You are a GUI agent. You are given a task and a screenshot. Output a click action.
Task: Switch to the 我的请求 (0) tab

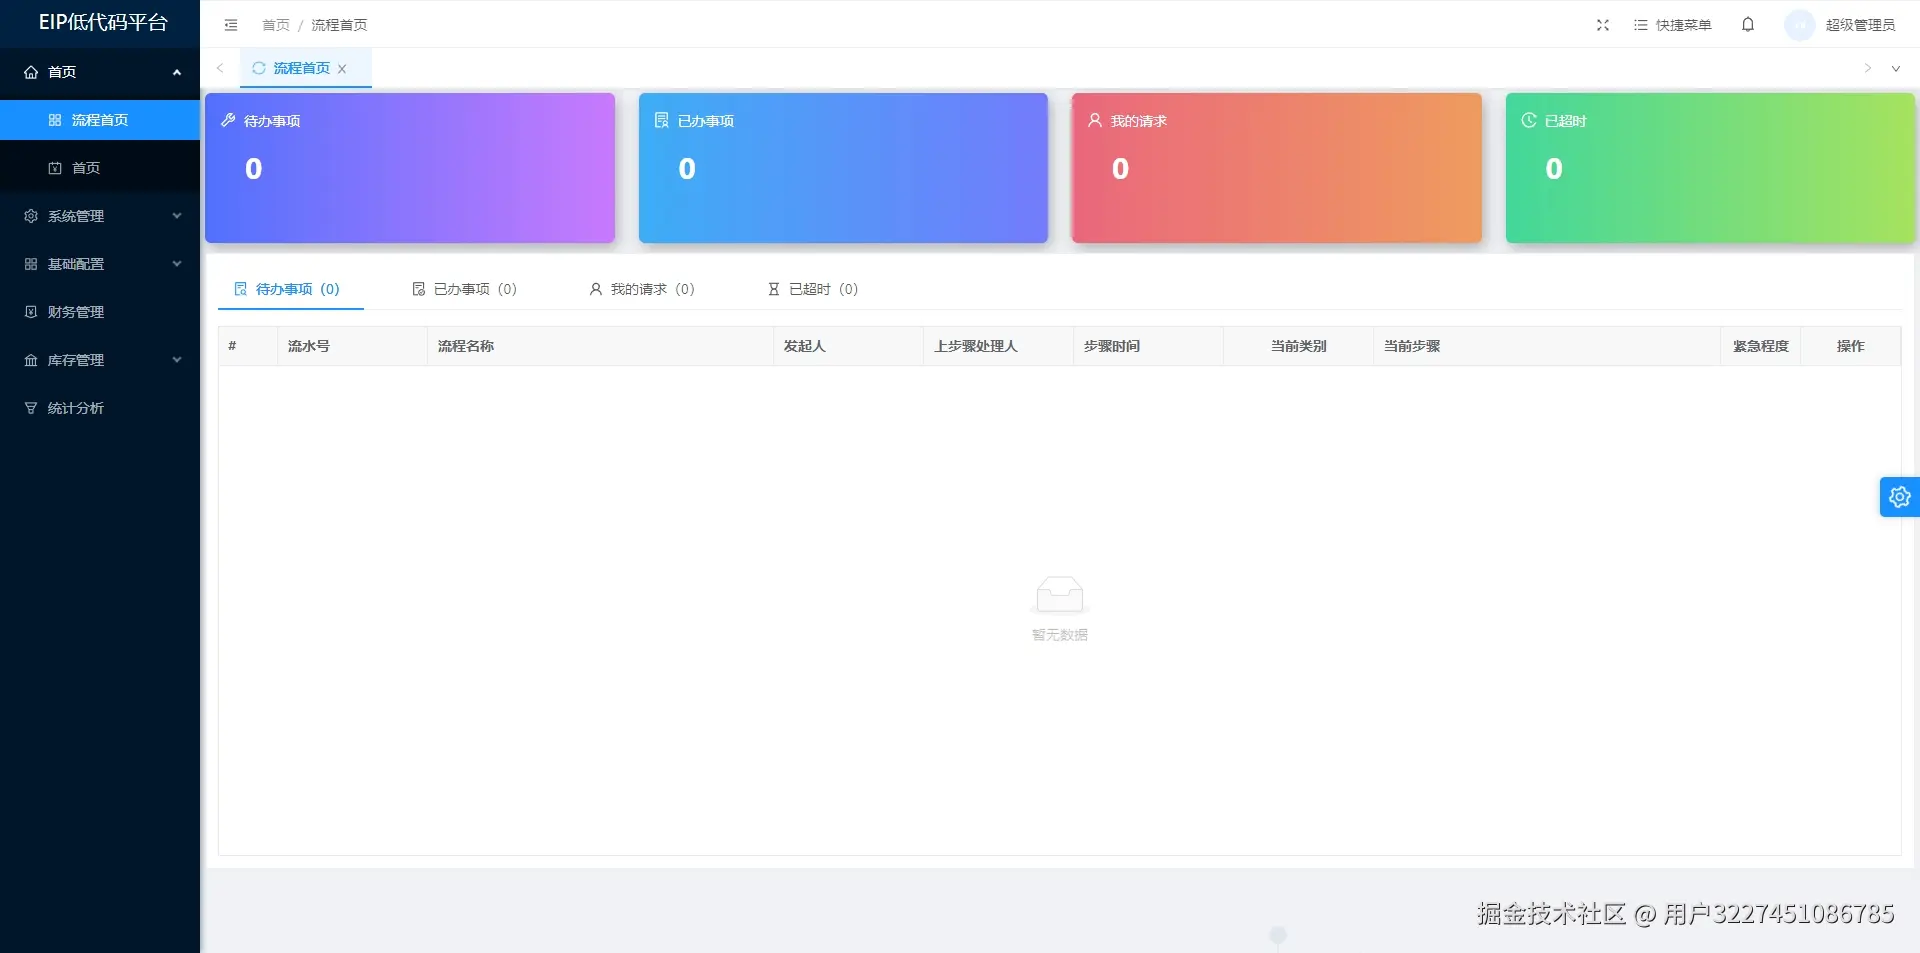coord(642,289)
